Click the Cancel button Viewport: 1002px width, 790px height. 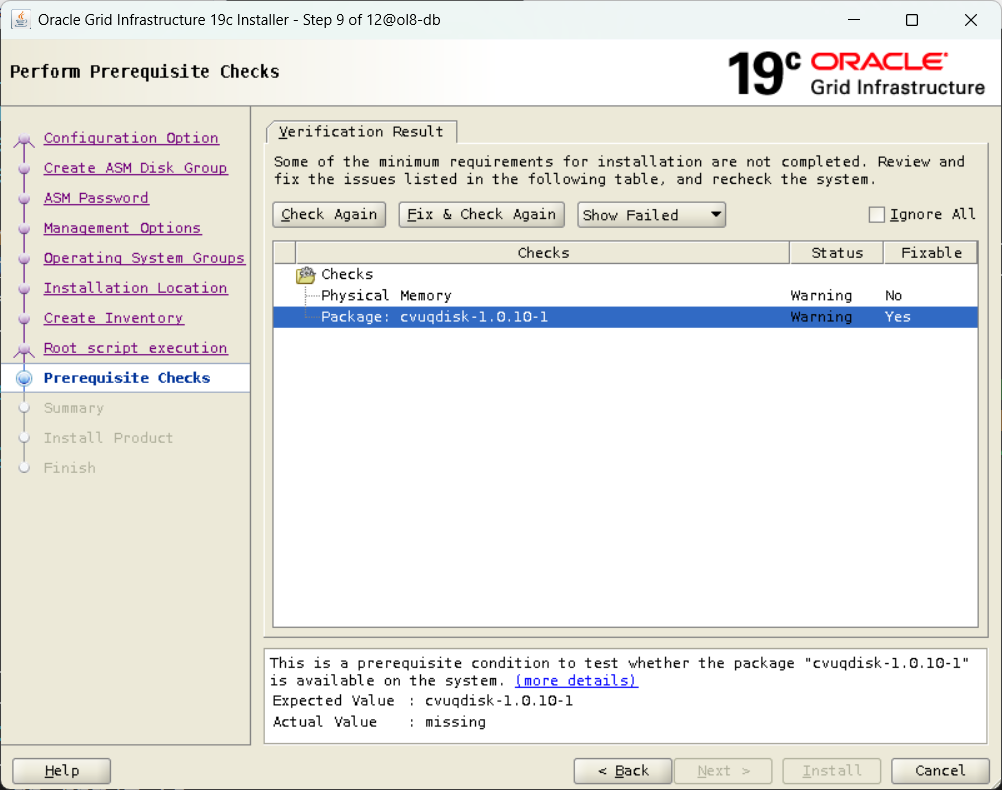tap(940, 771)
